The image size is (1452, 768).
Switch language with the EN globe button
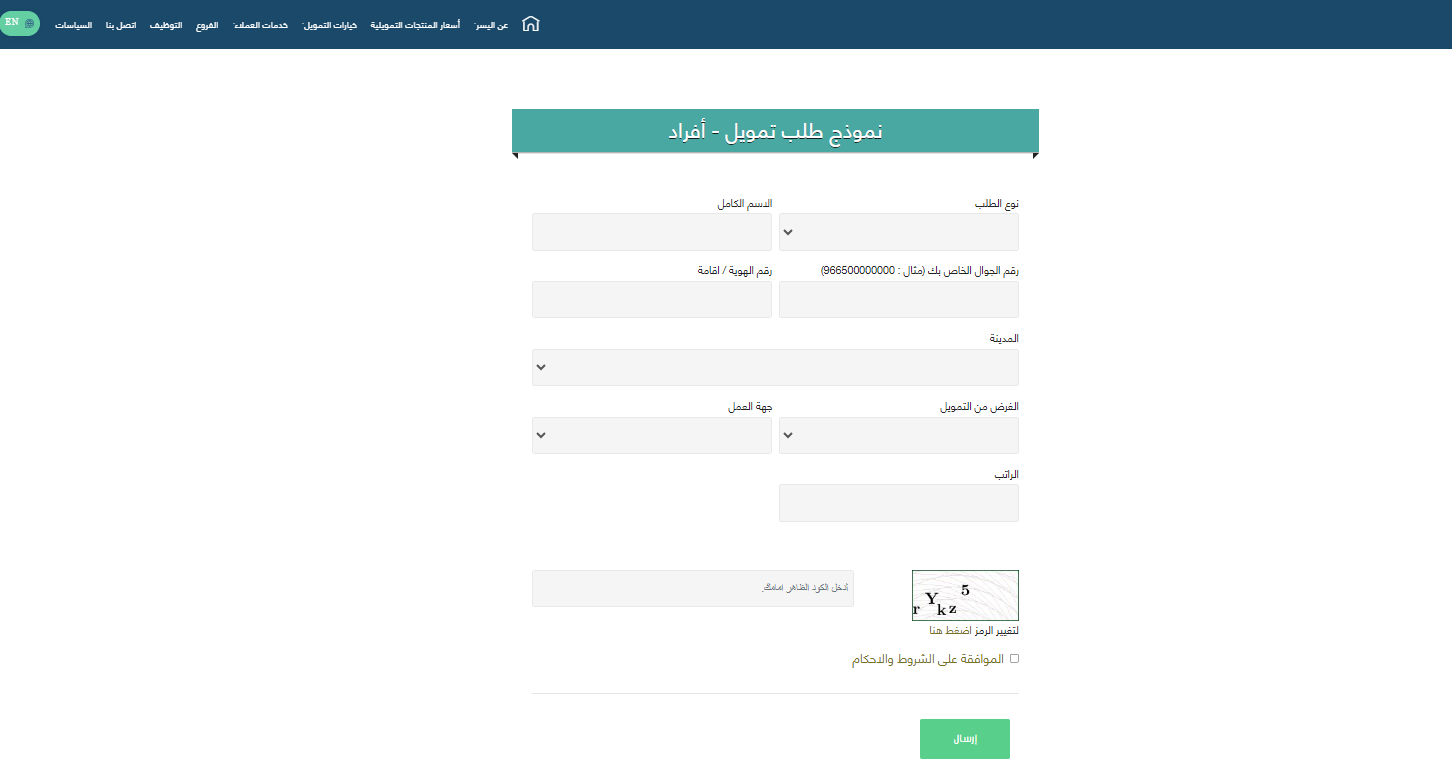click(19, 23)
